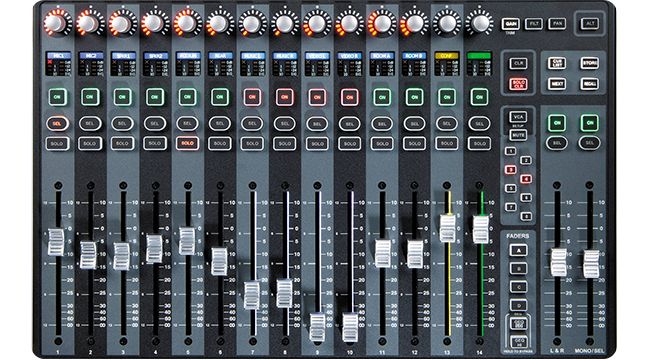Screen dimensions: 650x360
Task: Select fader layer A
Action: click(x=518, y=251)
